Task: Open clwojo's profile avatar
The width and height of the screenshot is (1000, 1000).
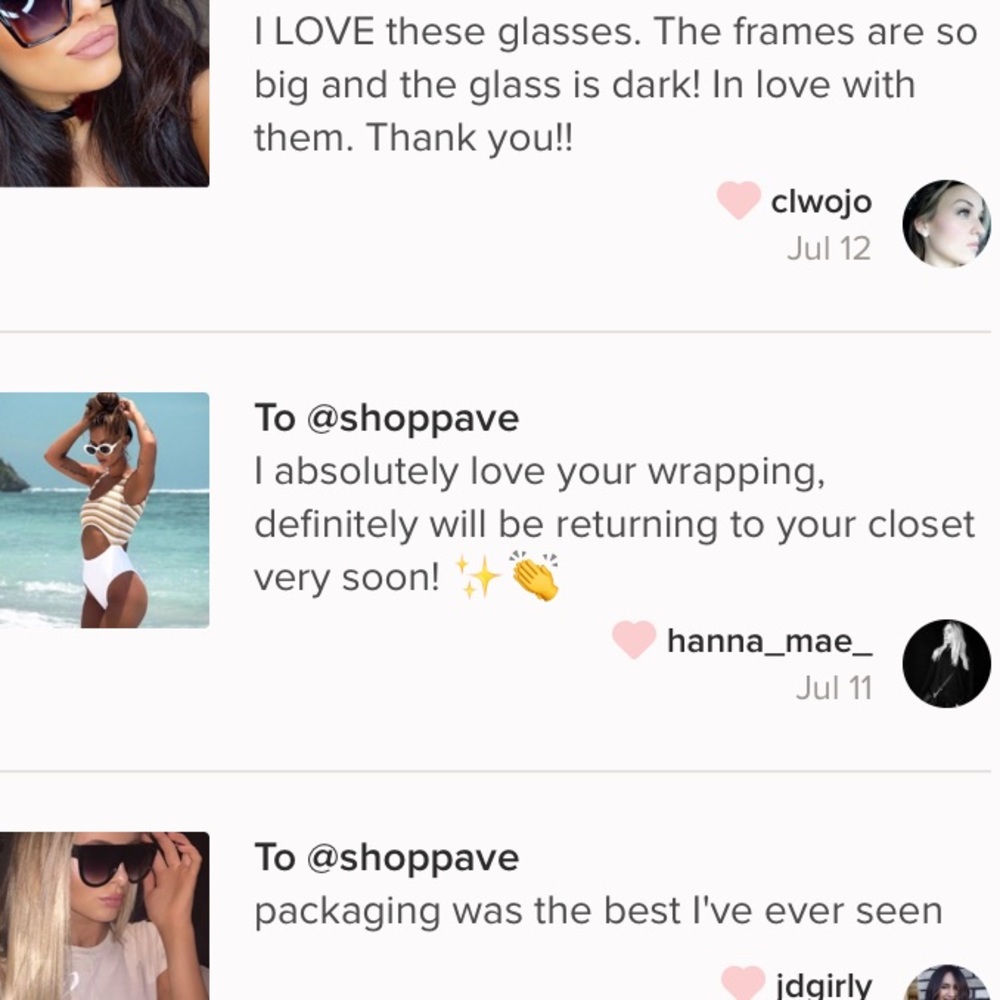Action: pyautogui.click(x=946, y=224)
